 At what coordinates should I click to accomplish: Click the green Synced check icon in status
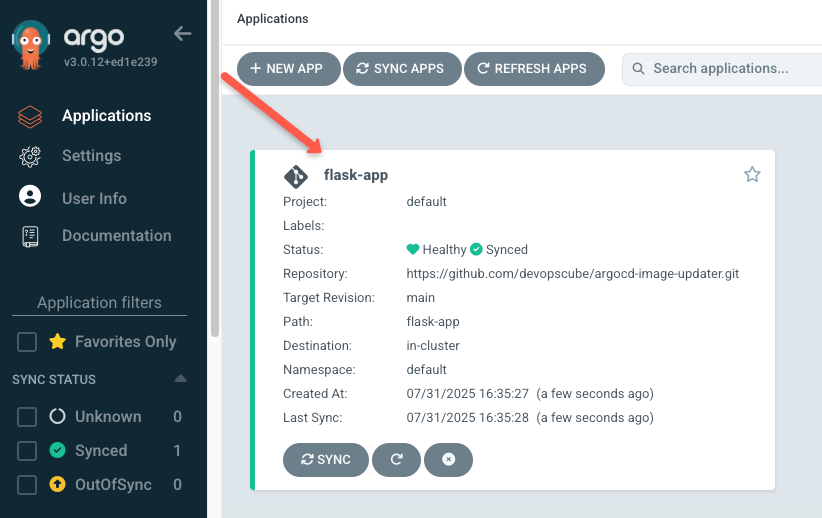pos(476,249)
